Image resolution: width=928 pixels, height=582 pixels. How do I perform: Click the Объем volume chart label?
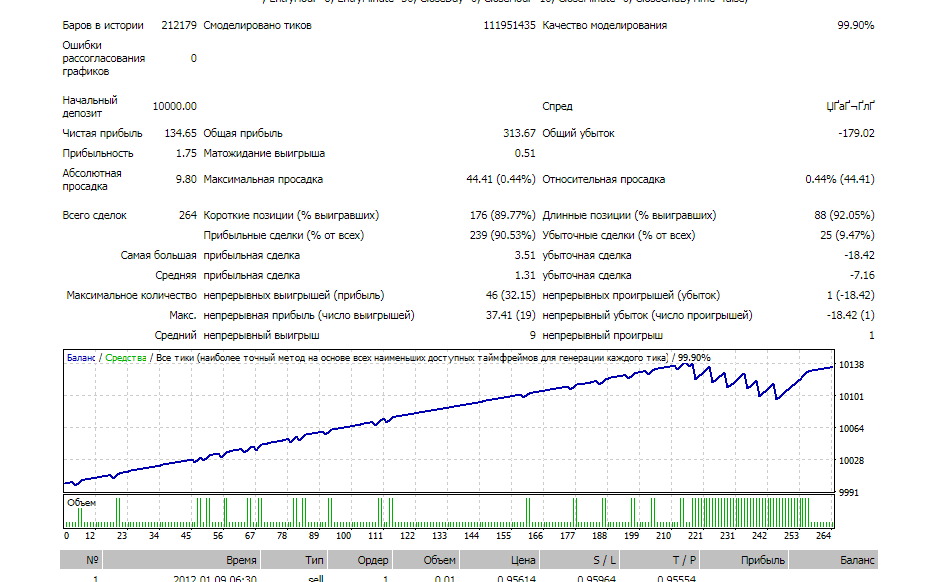[82, 503]
